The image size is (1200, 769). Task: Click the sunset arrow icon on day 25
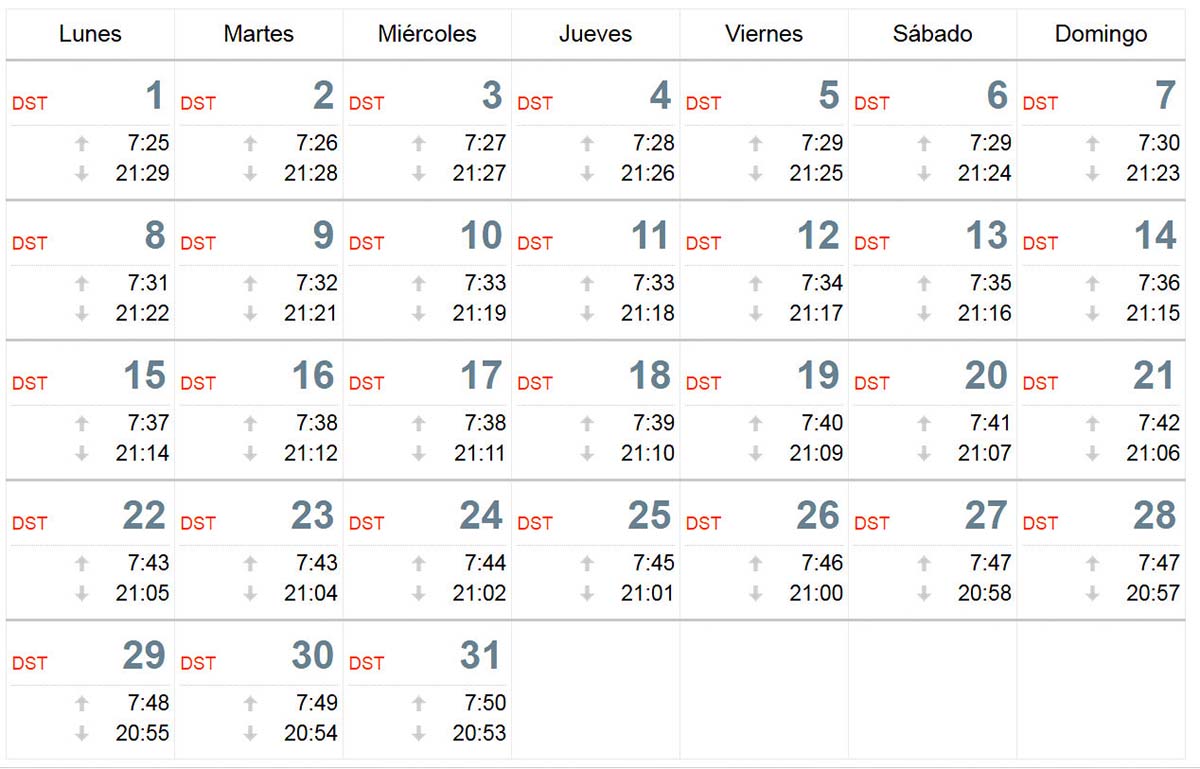coord(587,593)
